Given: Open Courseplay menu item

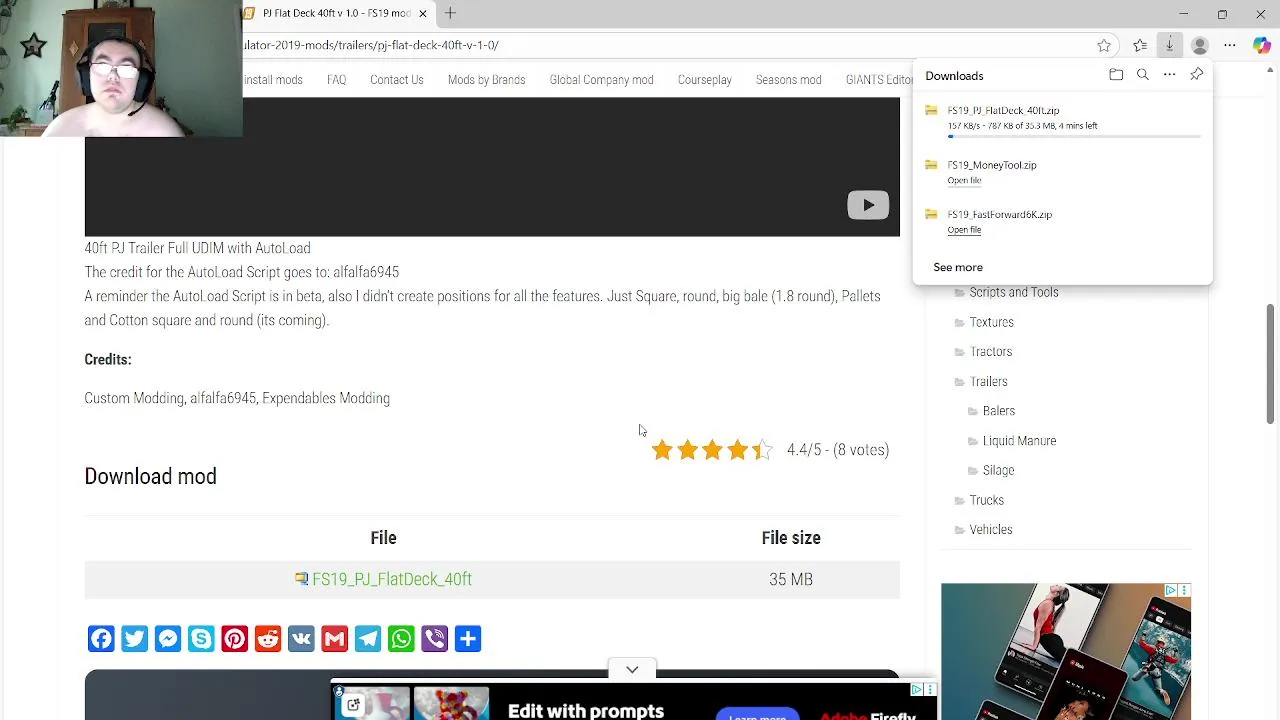Looking at the screenshot, I should click(x=705, y=80).
